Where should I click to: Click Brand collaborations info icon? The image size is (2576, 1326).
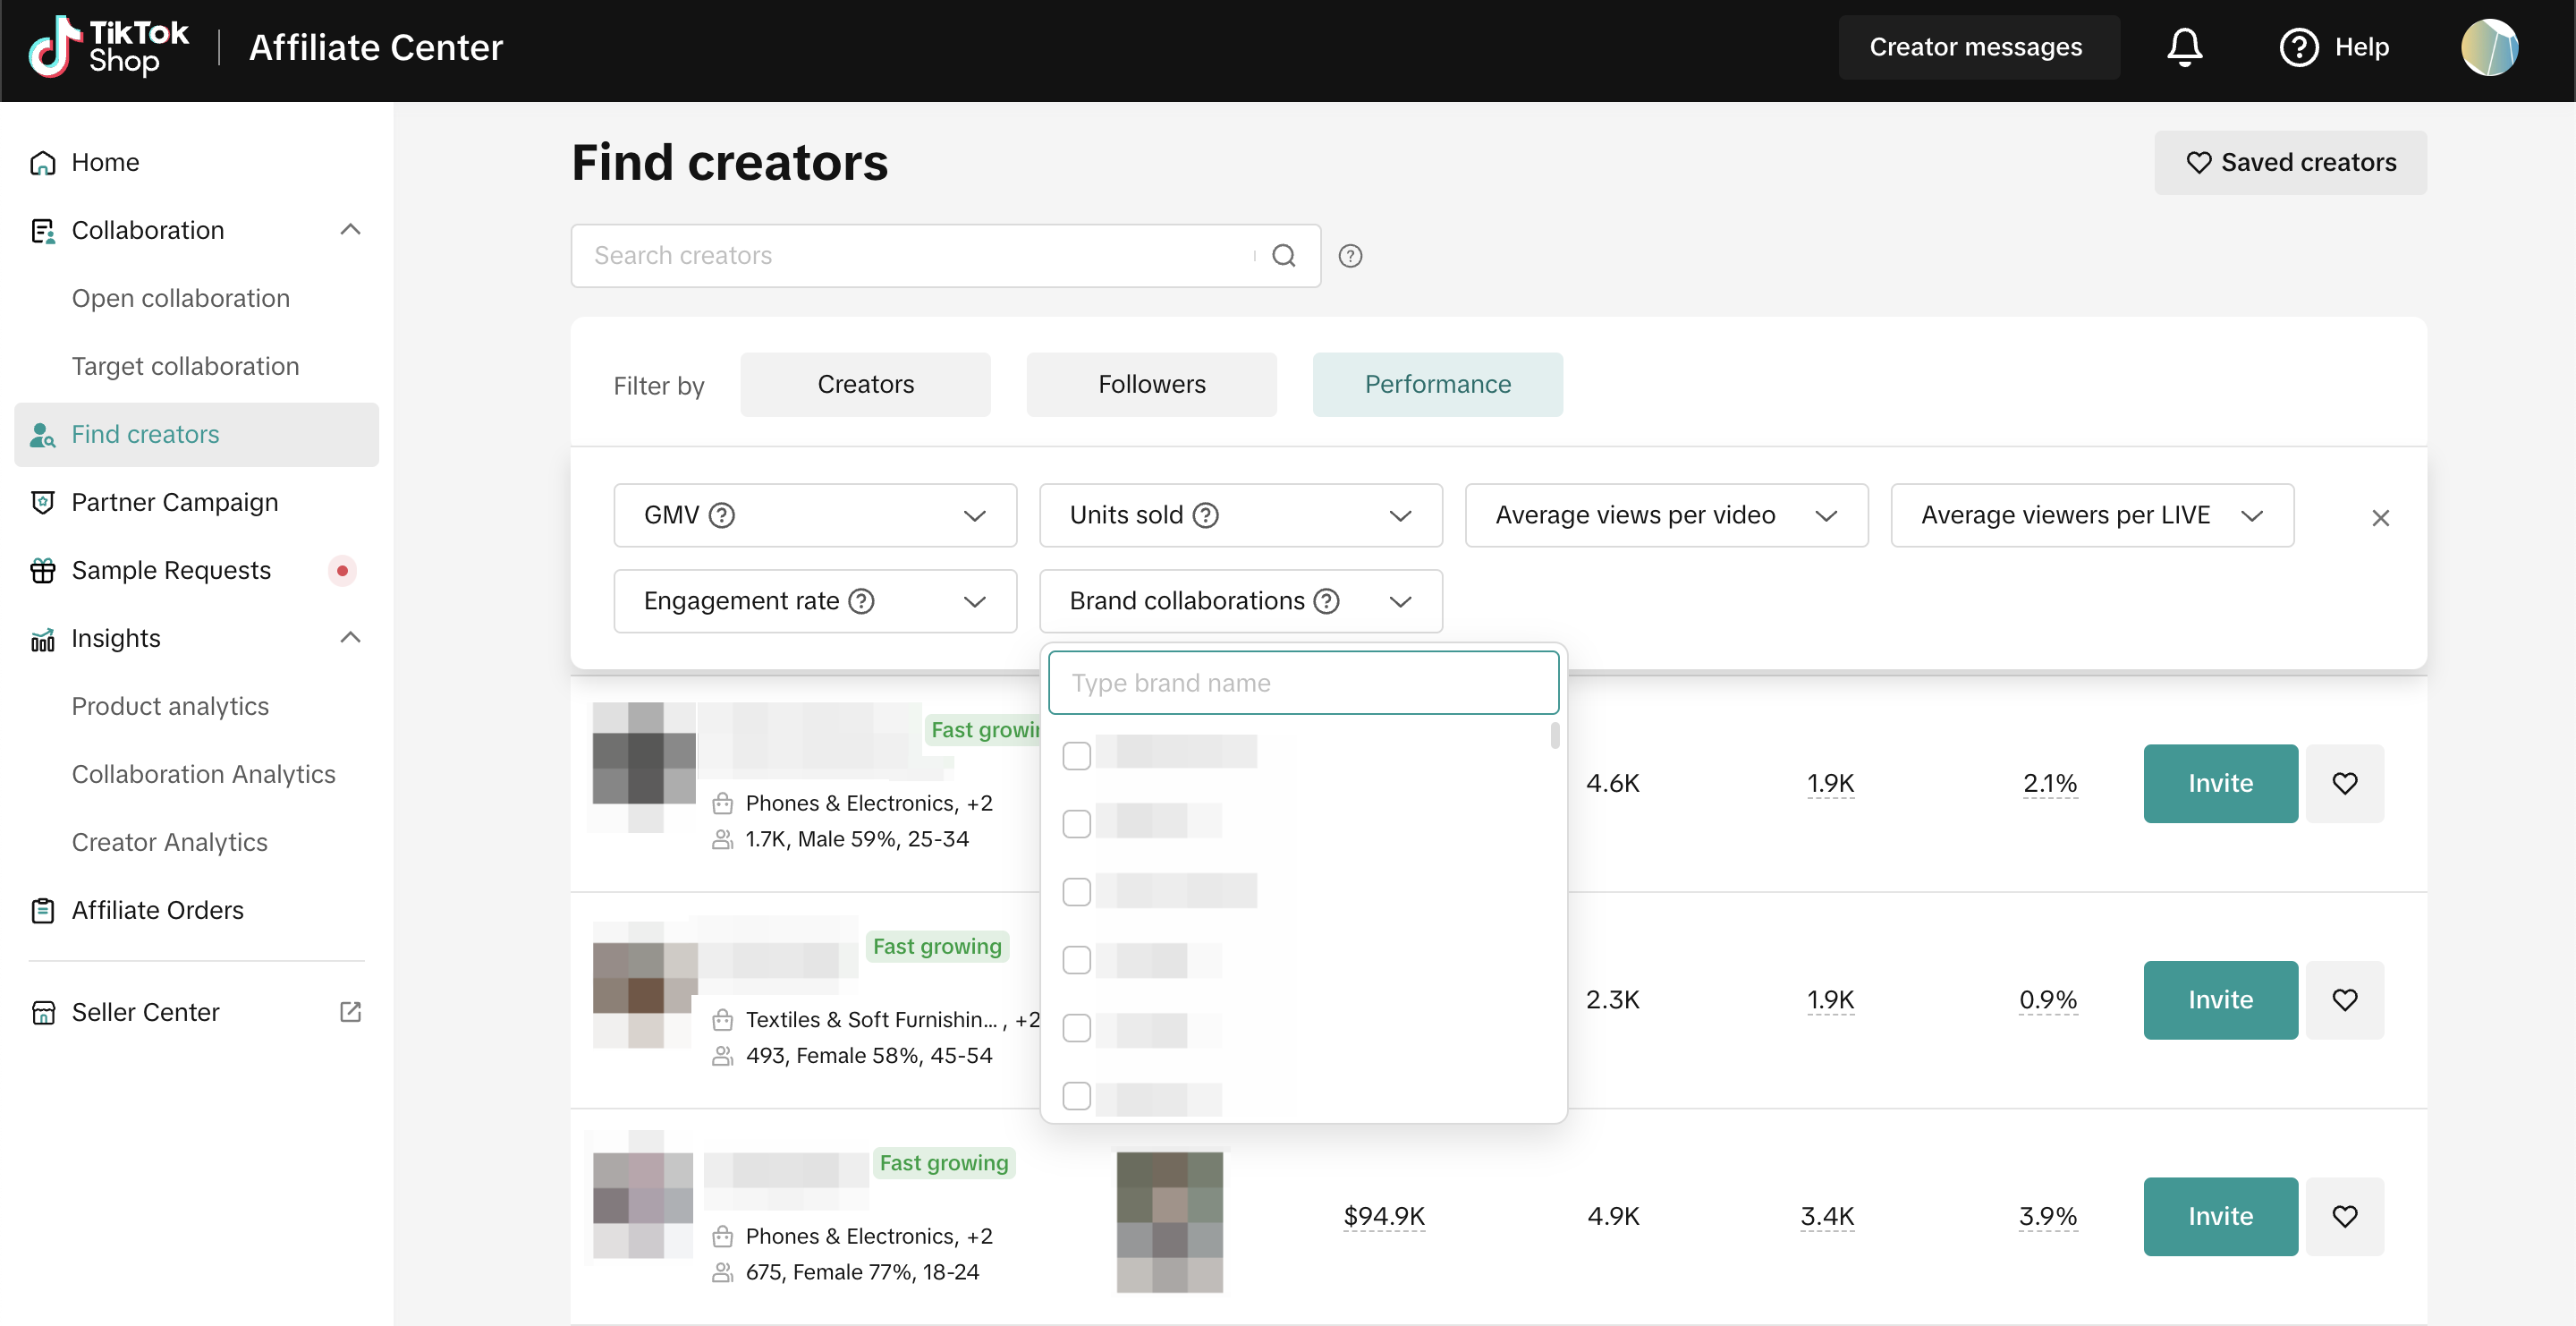point(1326,601)
